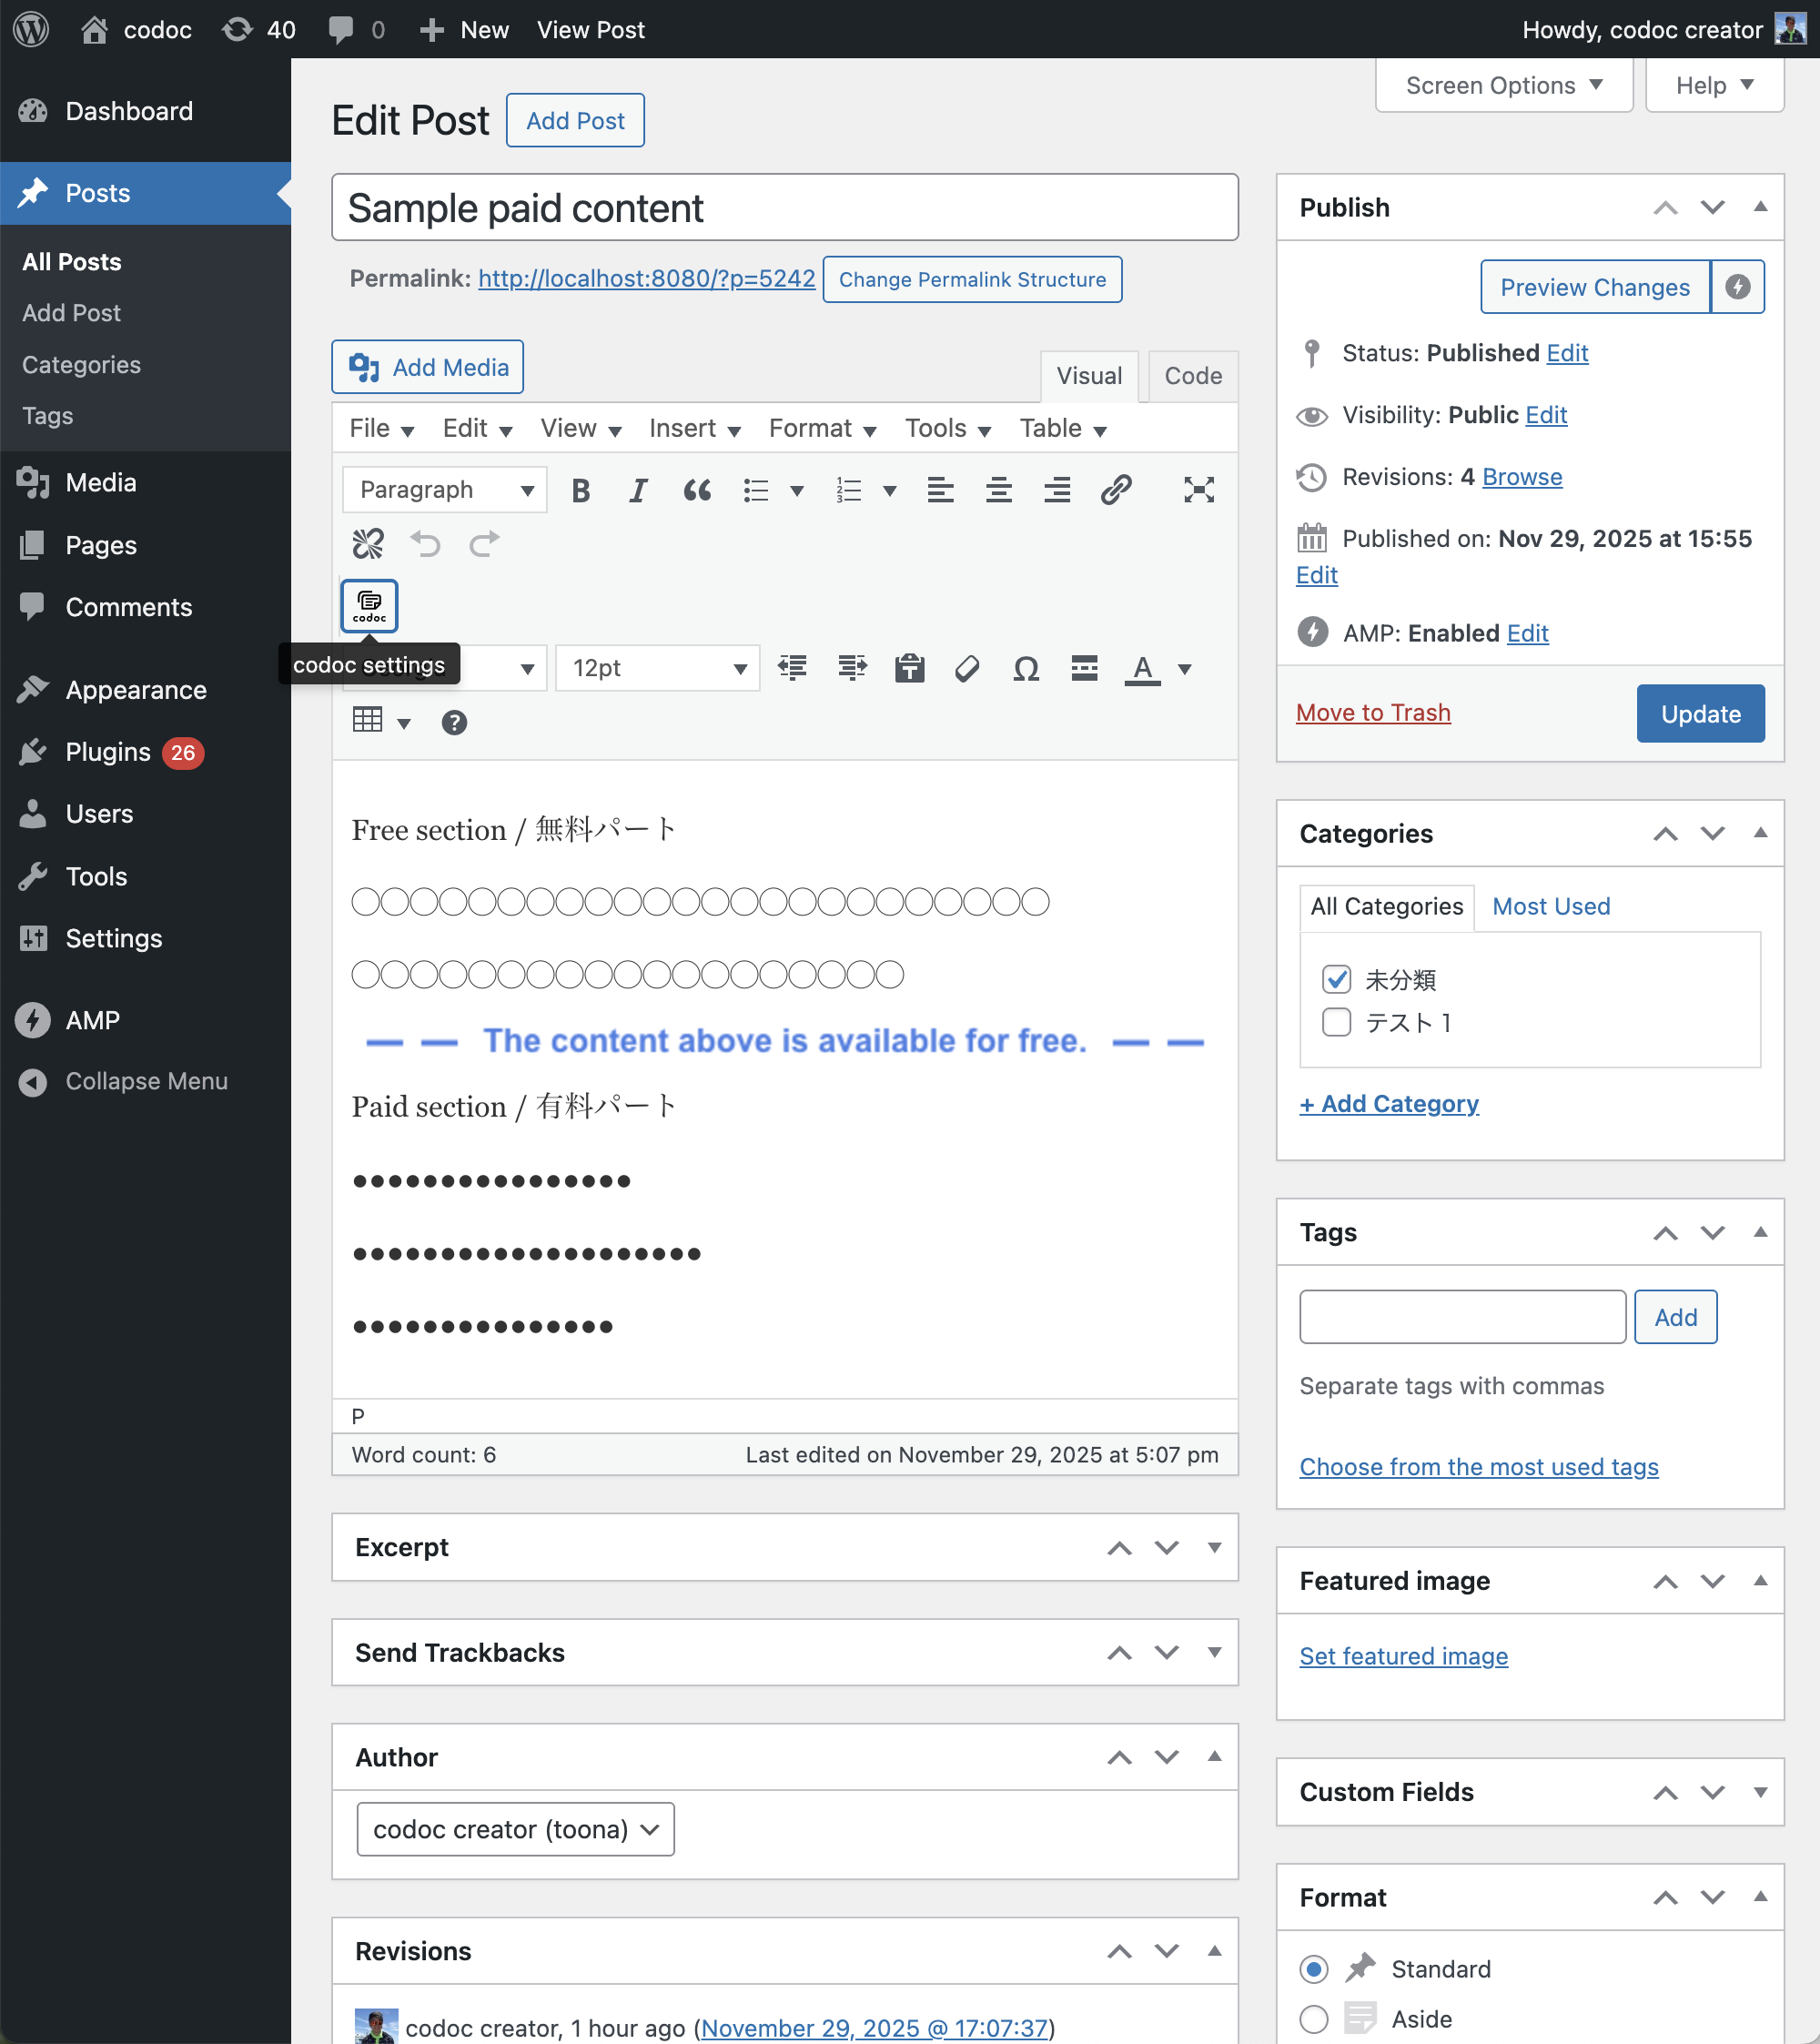This screenshot has height=2044, width=1820.
Task: Open the 12pt font size dropdown
Action: [x=657, y=668]
